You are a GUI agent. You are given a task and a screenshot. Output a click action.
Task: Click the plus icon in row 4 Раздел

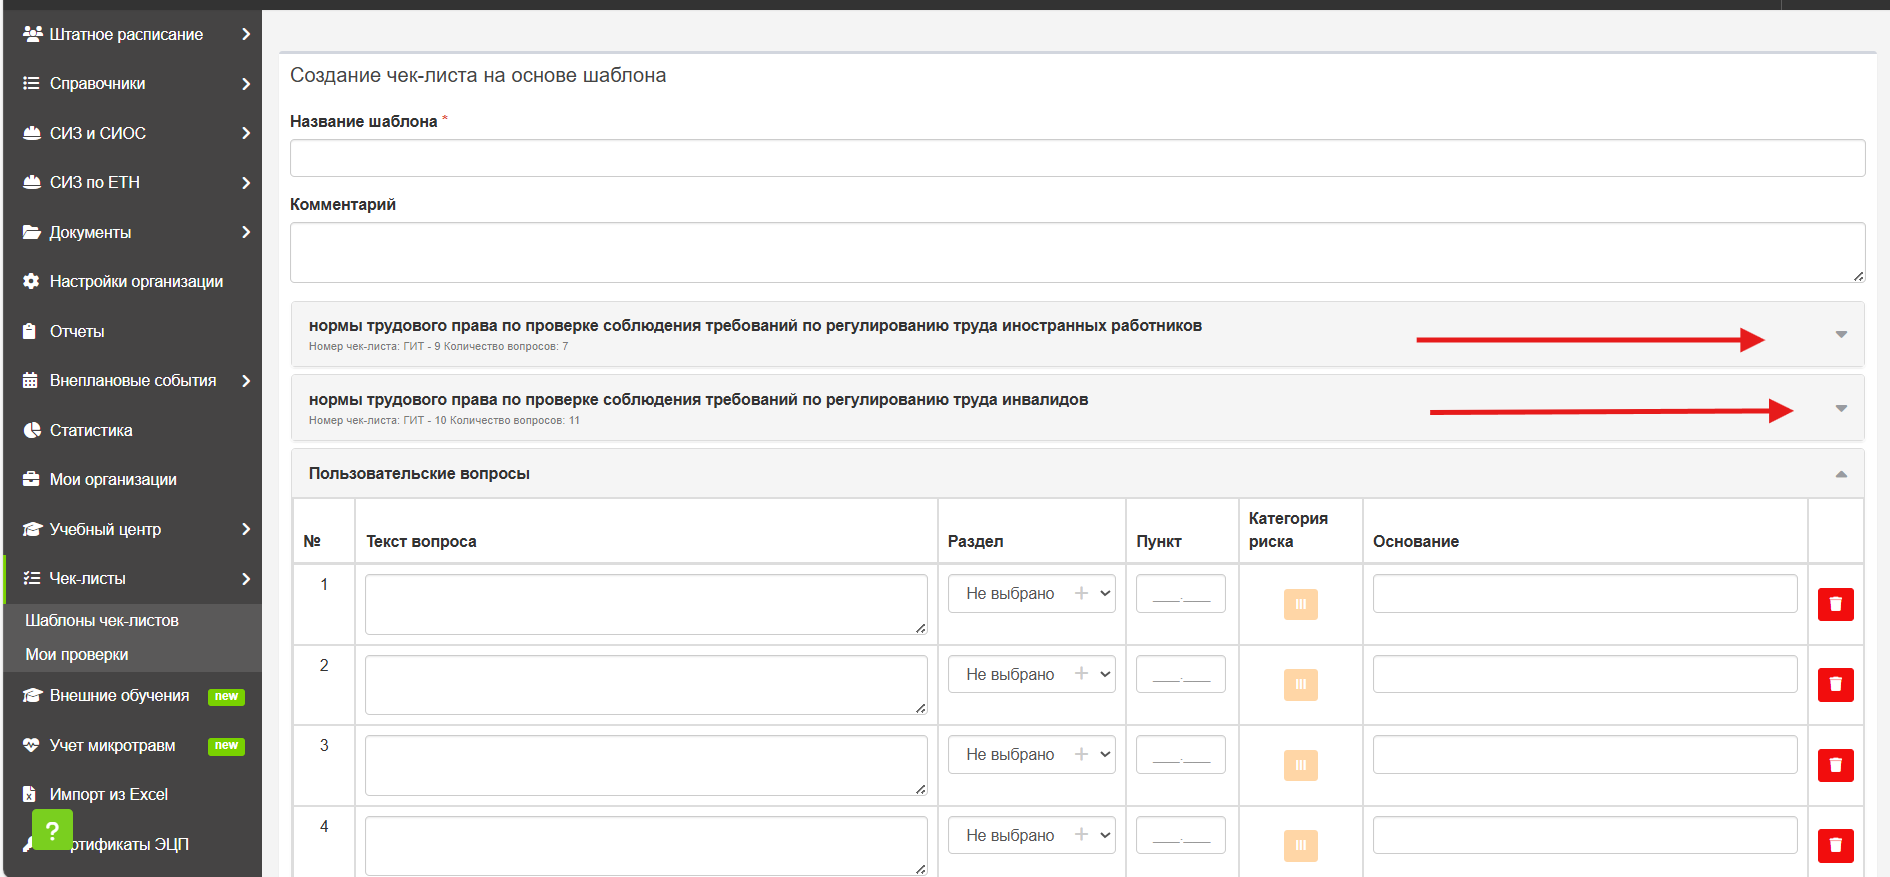tap(1081, 835)
